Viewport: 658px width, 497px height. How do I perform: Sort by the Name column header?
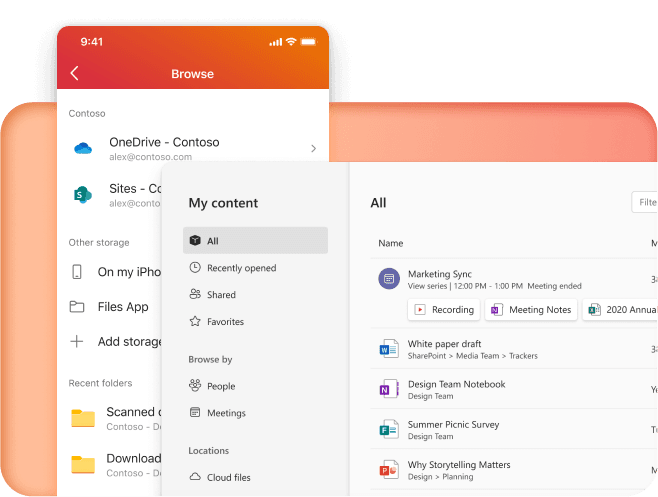pos(391,243)
